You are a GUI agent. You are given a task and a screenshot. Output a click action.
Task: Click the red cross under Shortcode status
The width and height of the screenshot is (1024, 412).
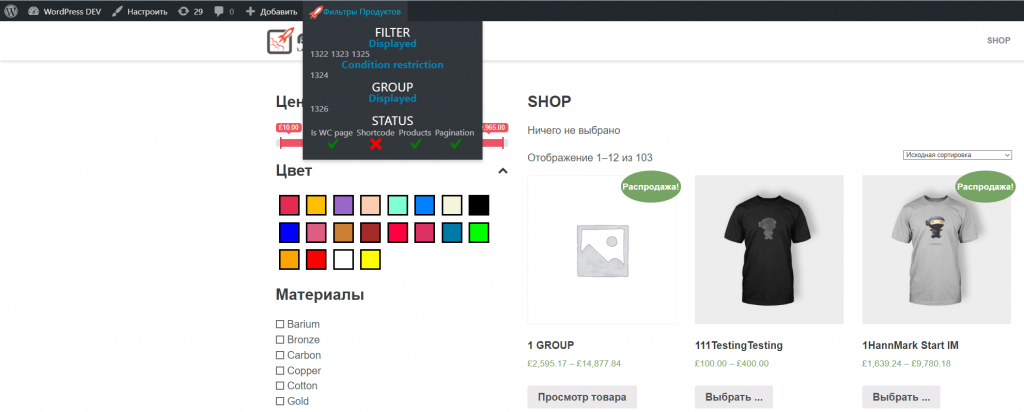pyautogui.click(x=376, y=144)
